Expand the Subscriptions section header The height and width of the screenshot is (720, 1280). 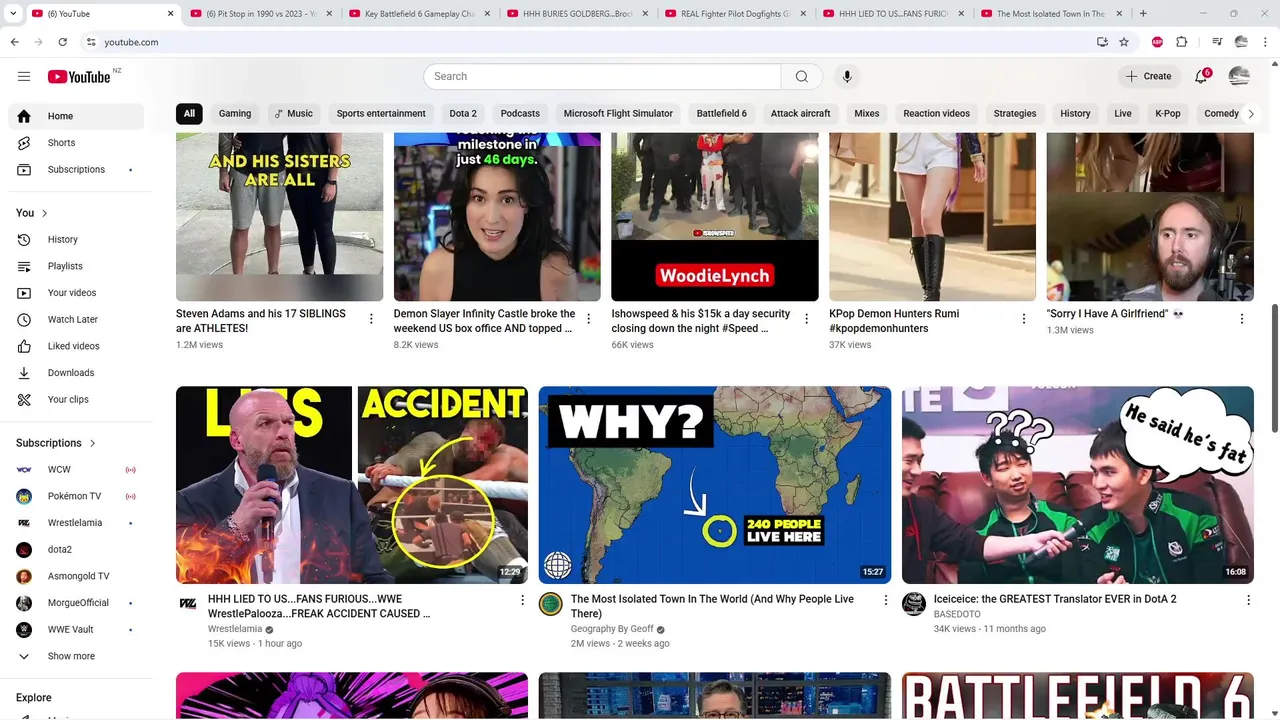pos(56,443)
